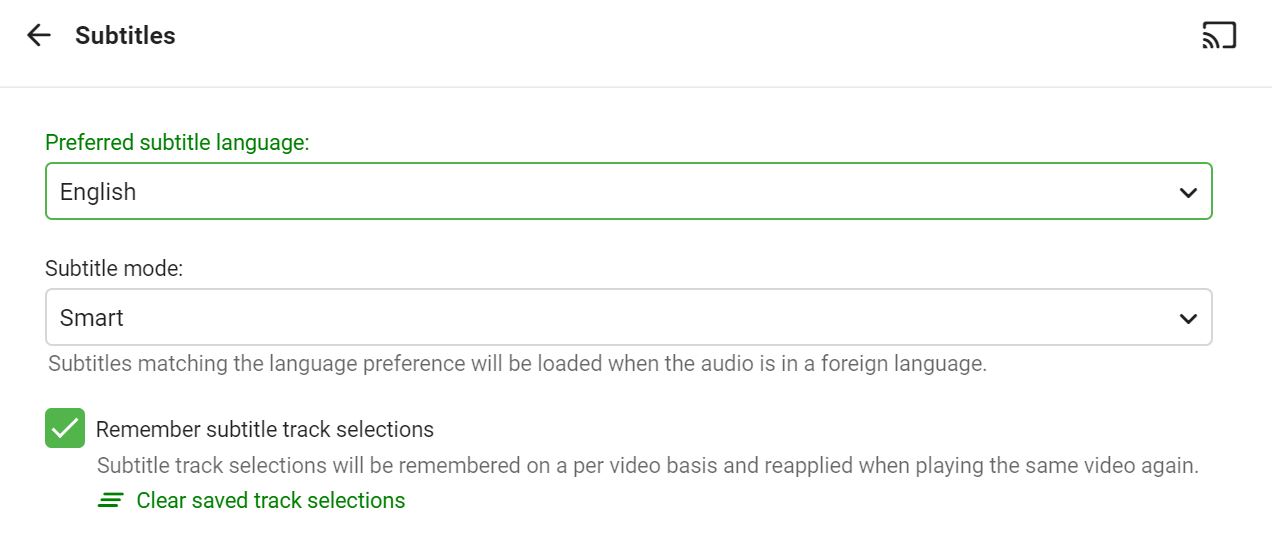Viewport: 1272px width, 547px height.
Task: Click the Smart mode description text
Action: tap(517, 364)
